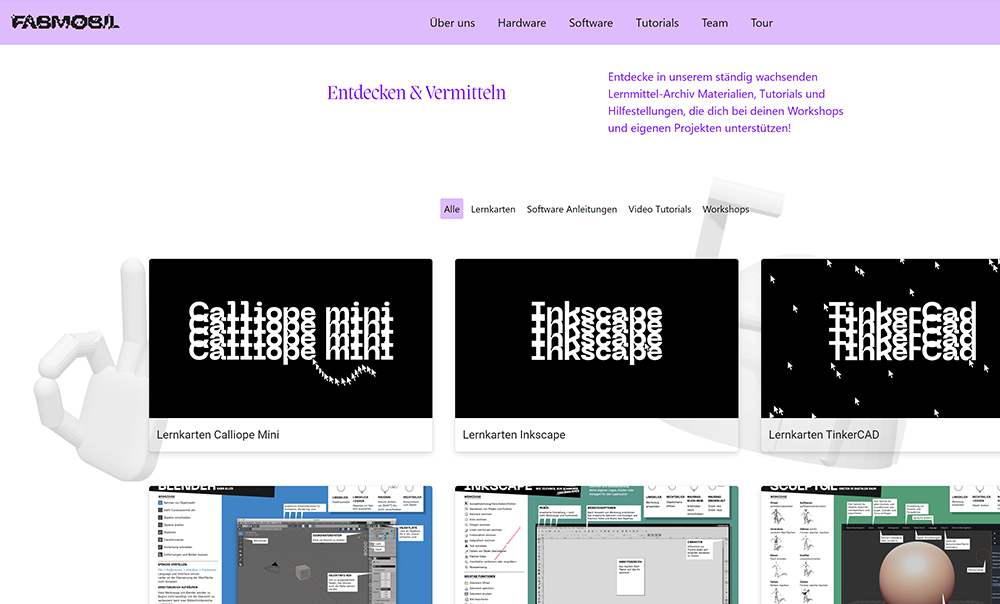Click the Entdecken & Vermitteln heading
1000x604 pixels.
[416, 92]
